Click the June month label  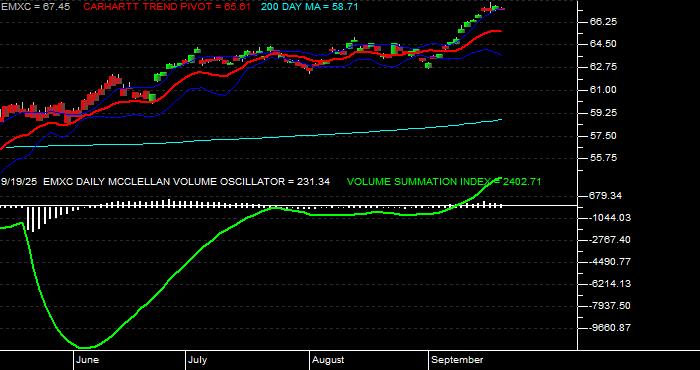tap(88, 360)
